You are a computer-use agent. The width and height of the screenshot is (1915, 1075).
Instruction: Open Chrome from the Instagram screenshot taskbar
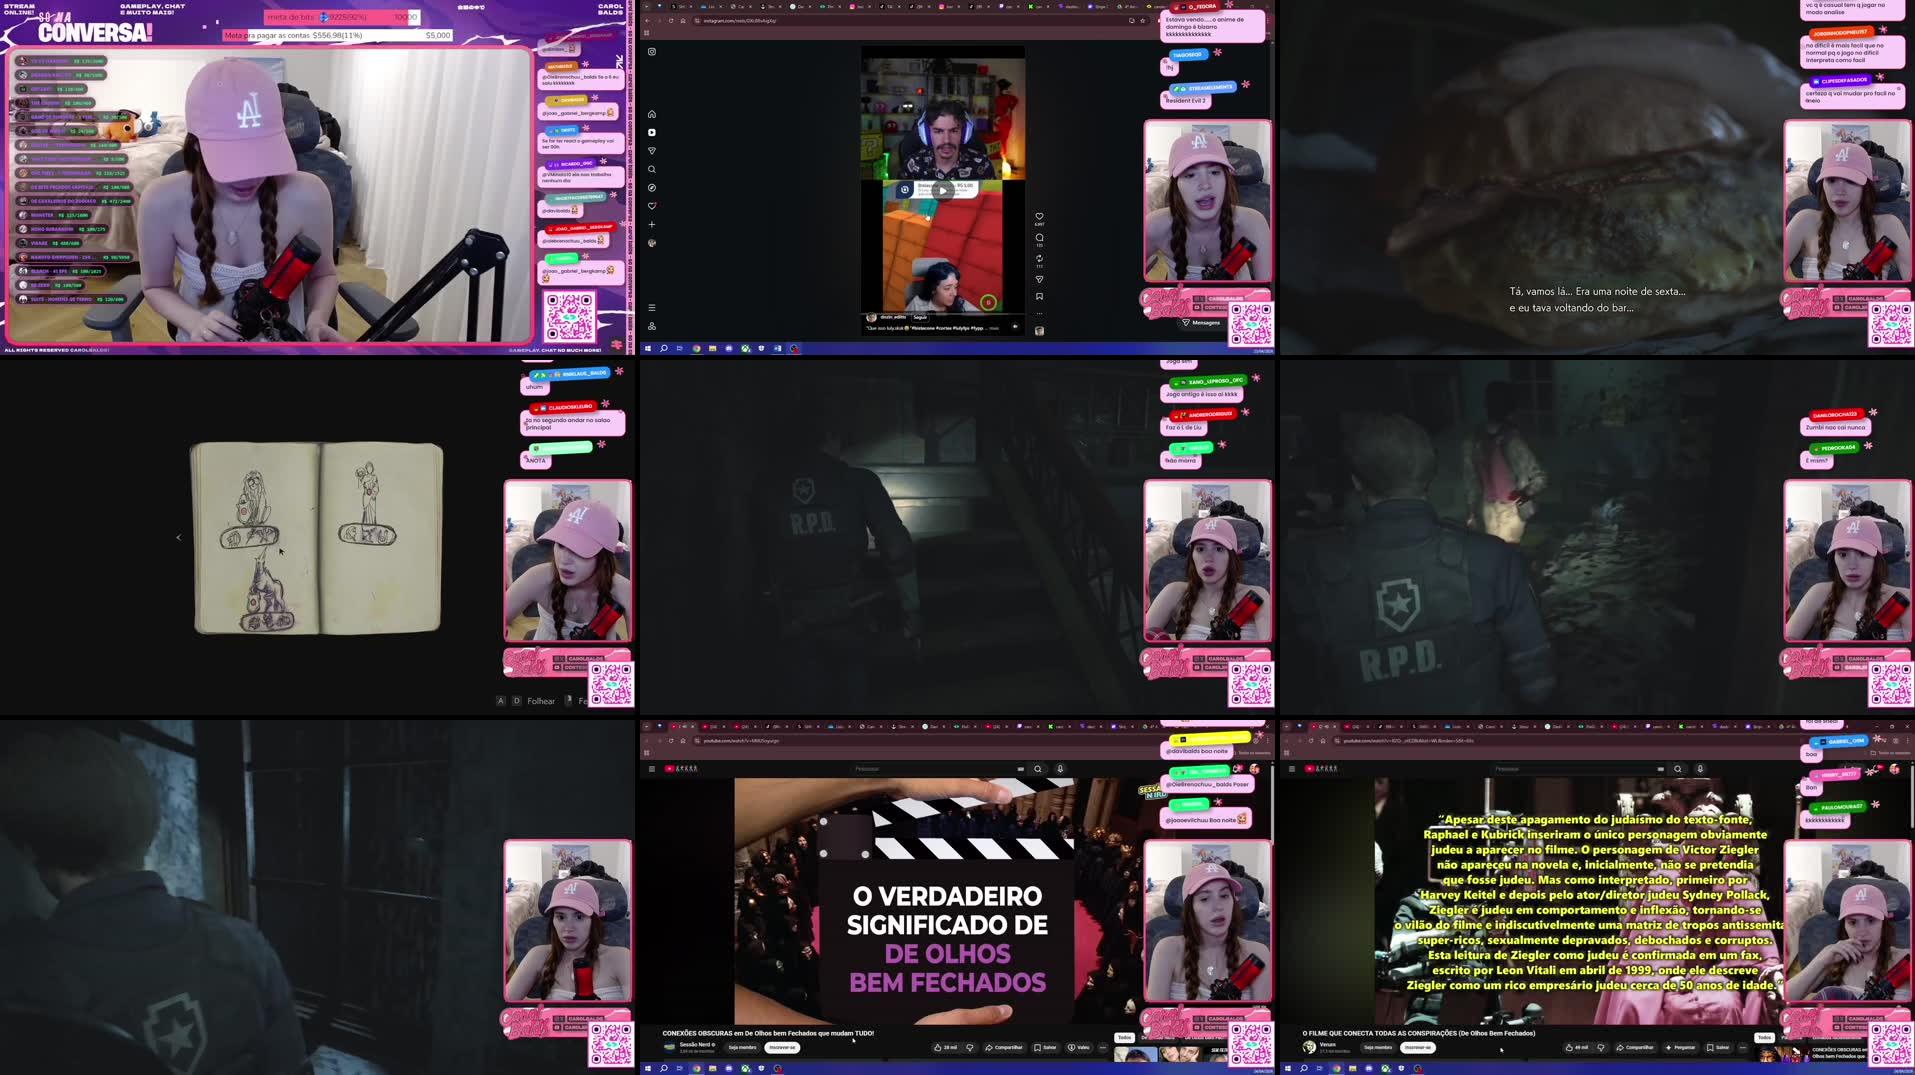[x=696, y=348]
